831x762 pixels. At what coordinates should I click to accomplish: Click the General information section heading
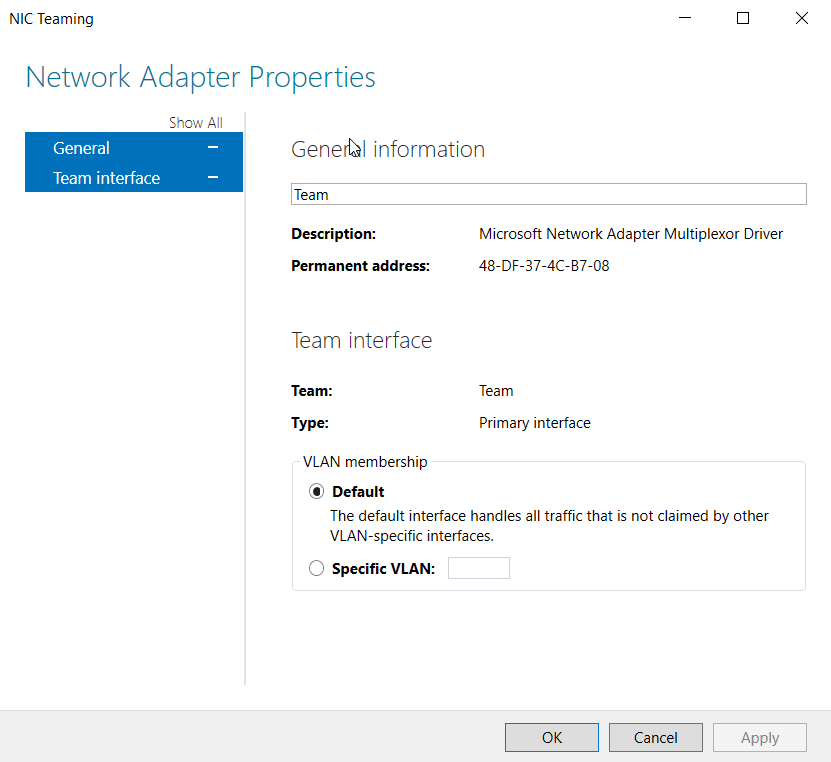point(387,149)
